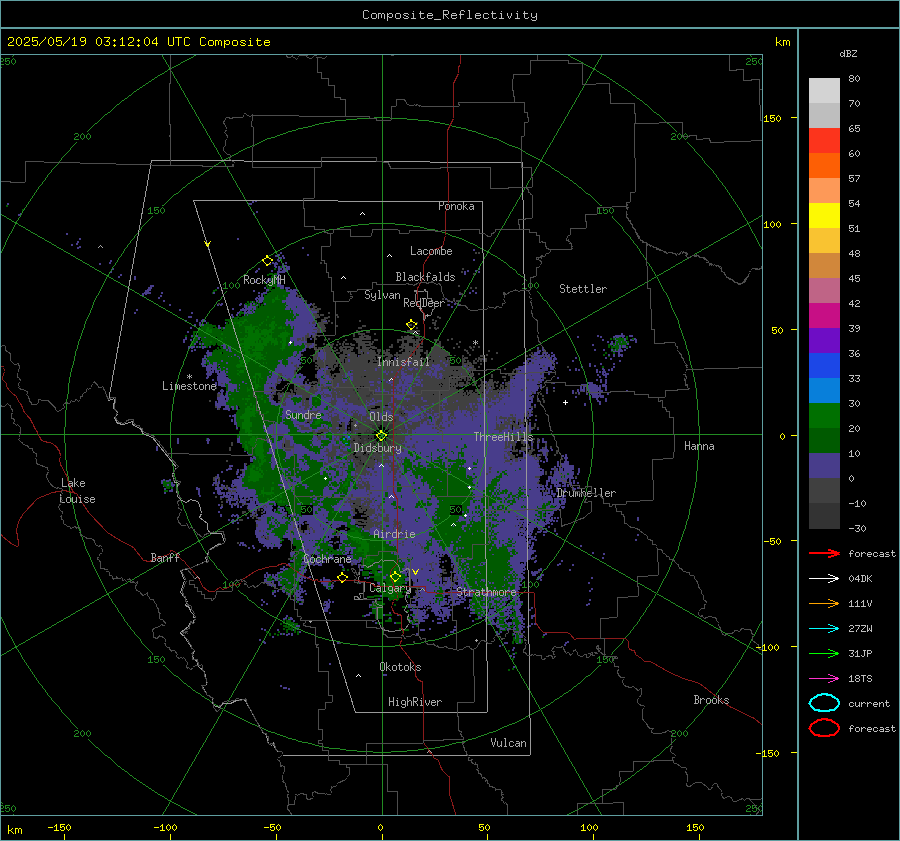Screen dimensions: 900x841
Task: Click the Strathmore city label
Action: tap(487, 592)
